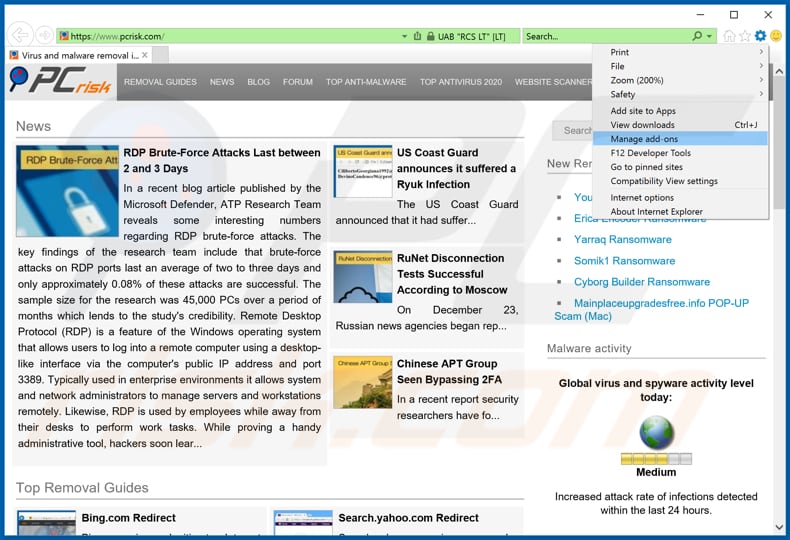
Task: Select About Internet Explorer
Action: click(680, 212)
